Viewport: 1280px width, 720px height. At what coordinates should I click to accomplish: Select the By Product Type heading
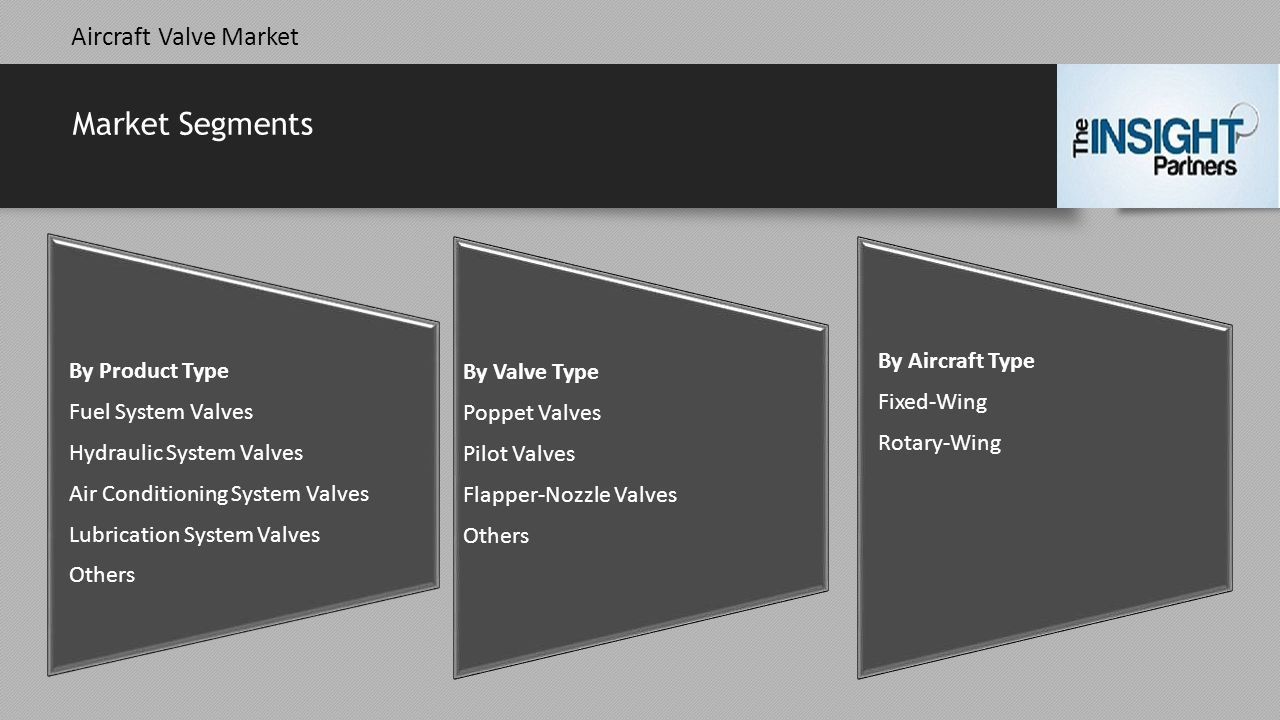[x=148, y=371]
